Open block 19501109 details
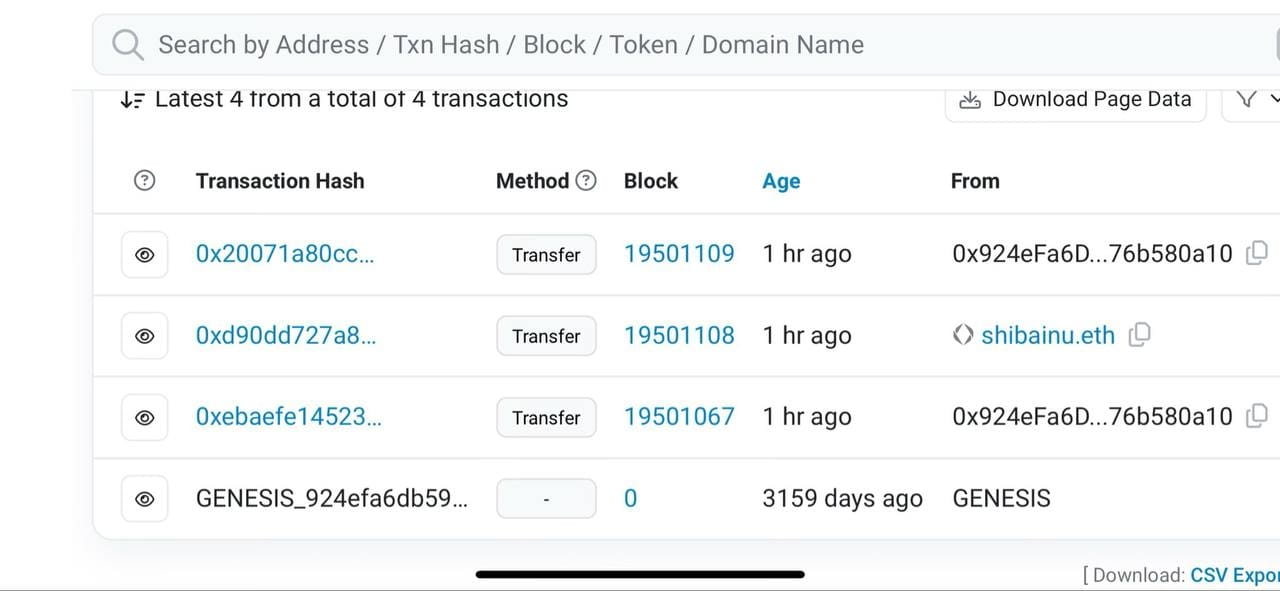This screenshot has height=591, width=1280. 679,254
